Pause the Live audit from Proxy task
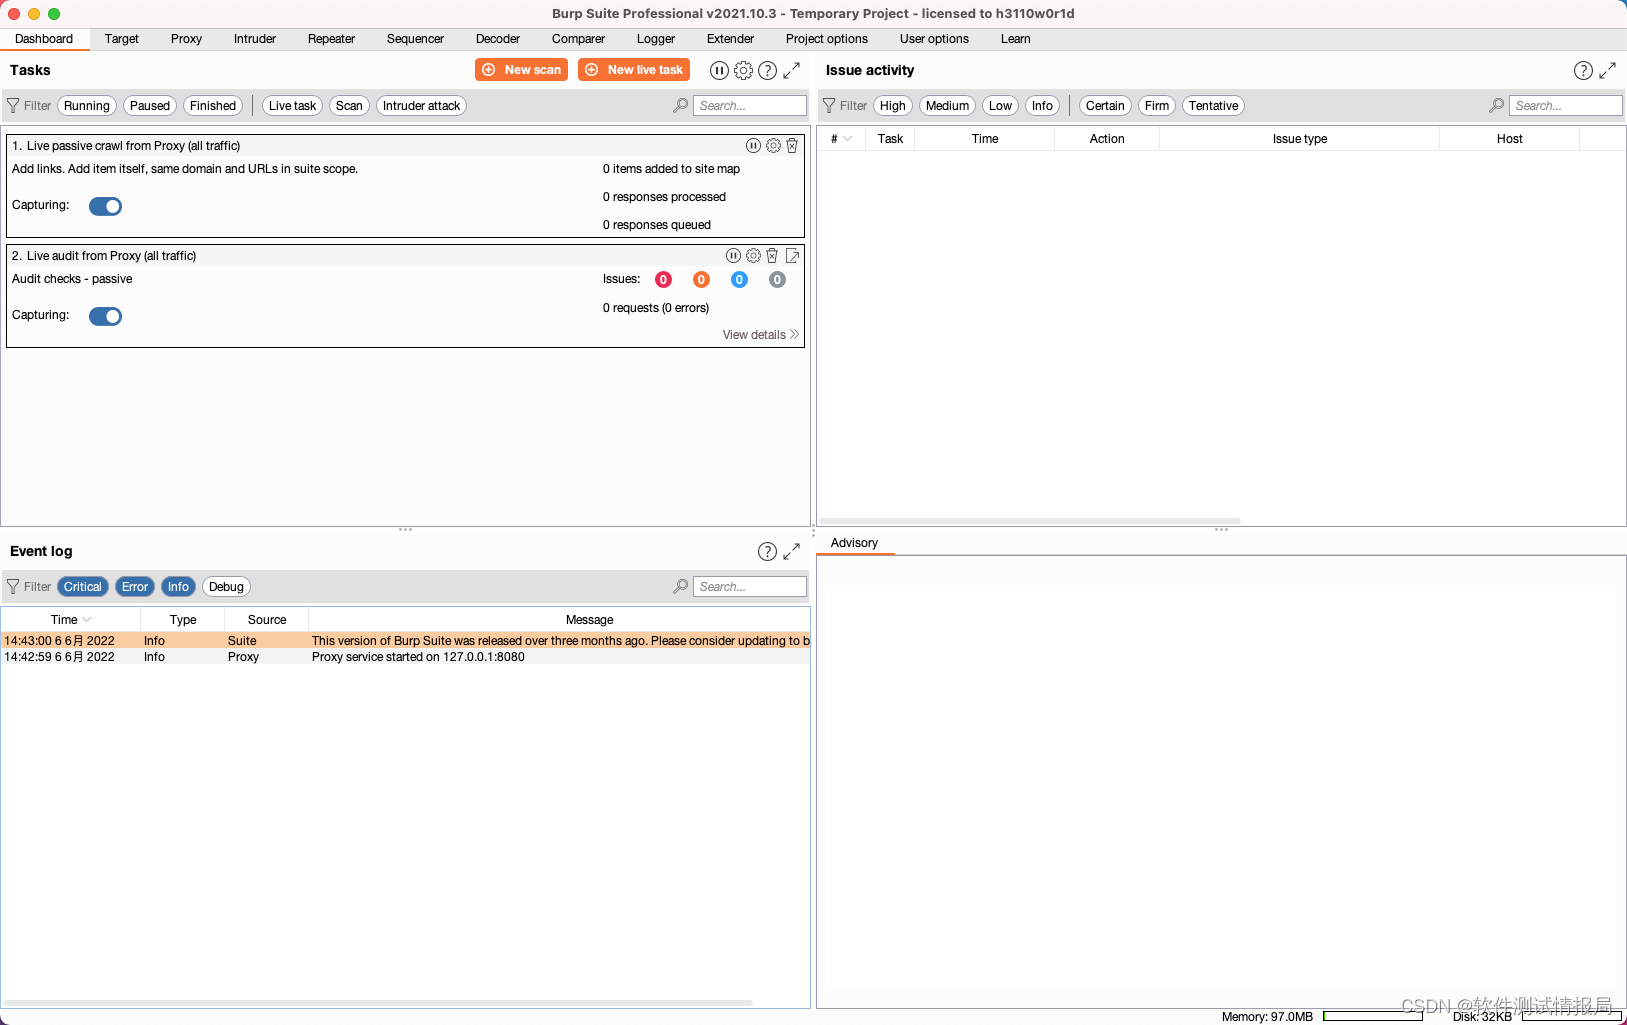This screenshot has width=1627, height=1025. click(733, 256)
